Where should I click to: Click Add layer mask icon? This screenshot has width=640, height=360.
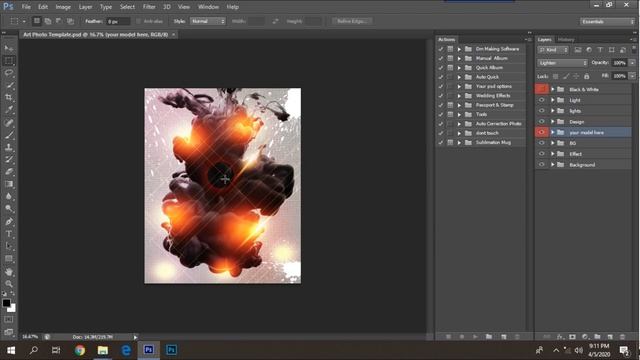[x=572, y=337]
